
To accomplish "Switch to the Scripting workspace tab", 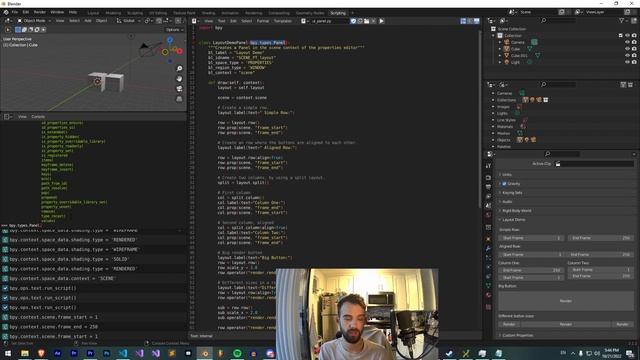I will point(338,13).
